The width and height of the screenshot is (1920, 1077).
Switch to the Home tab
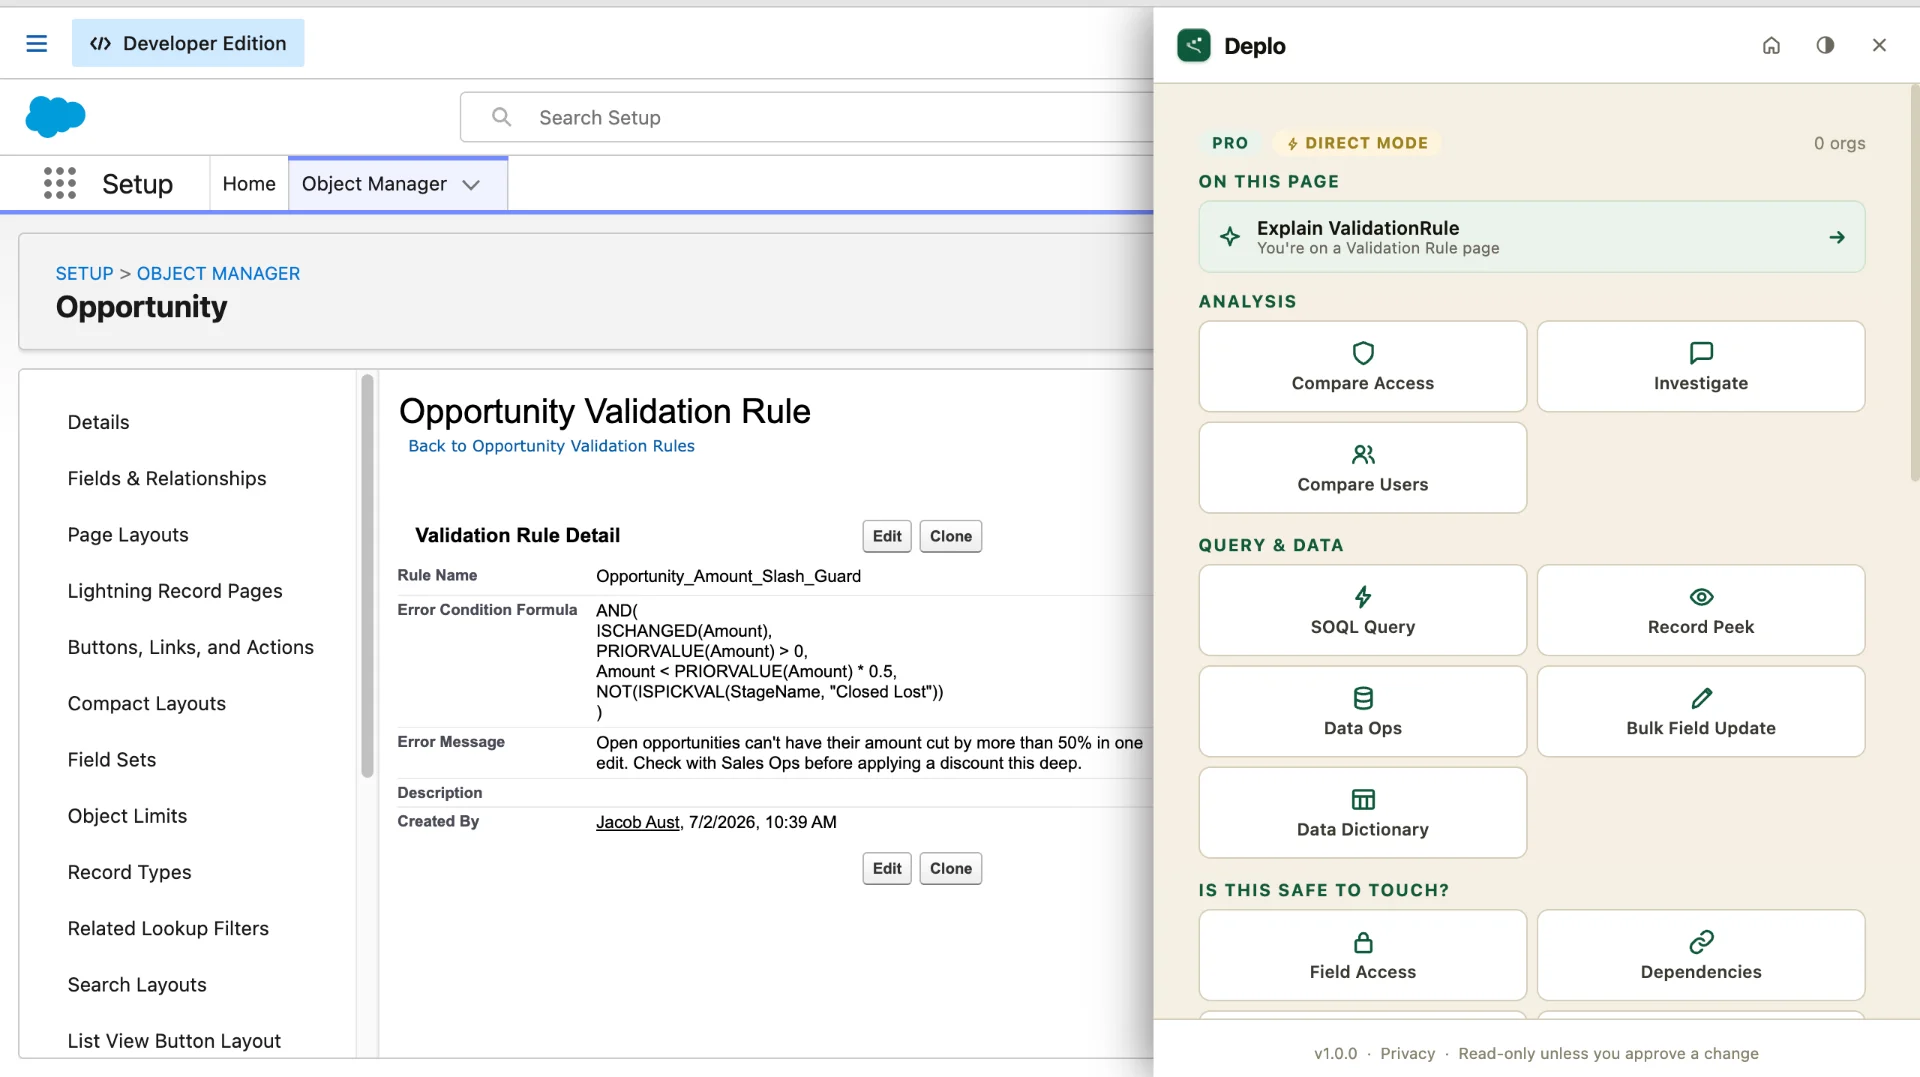[249, 183]
